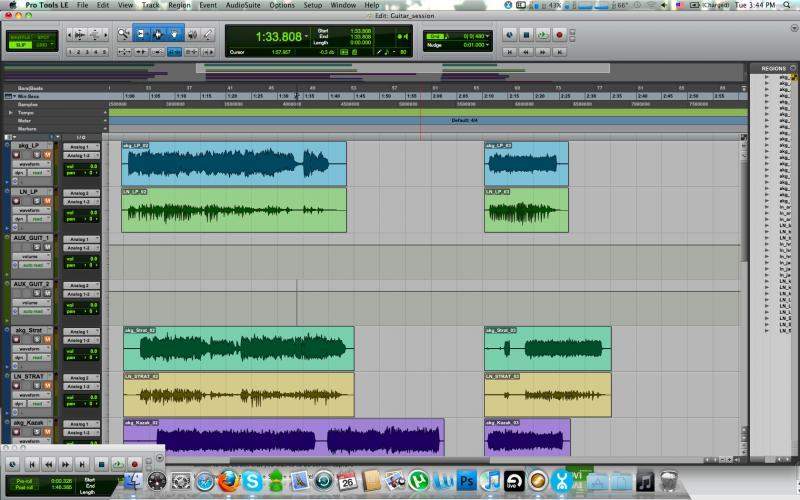Select the Trimmer tool
Viewport: 800px width, 500px height.
coord(141,34)
